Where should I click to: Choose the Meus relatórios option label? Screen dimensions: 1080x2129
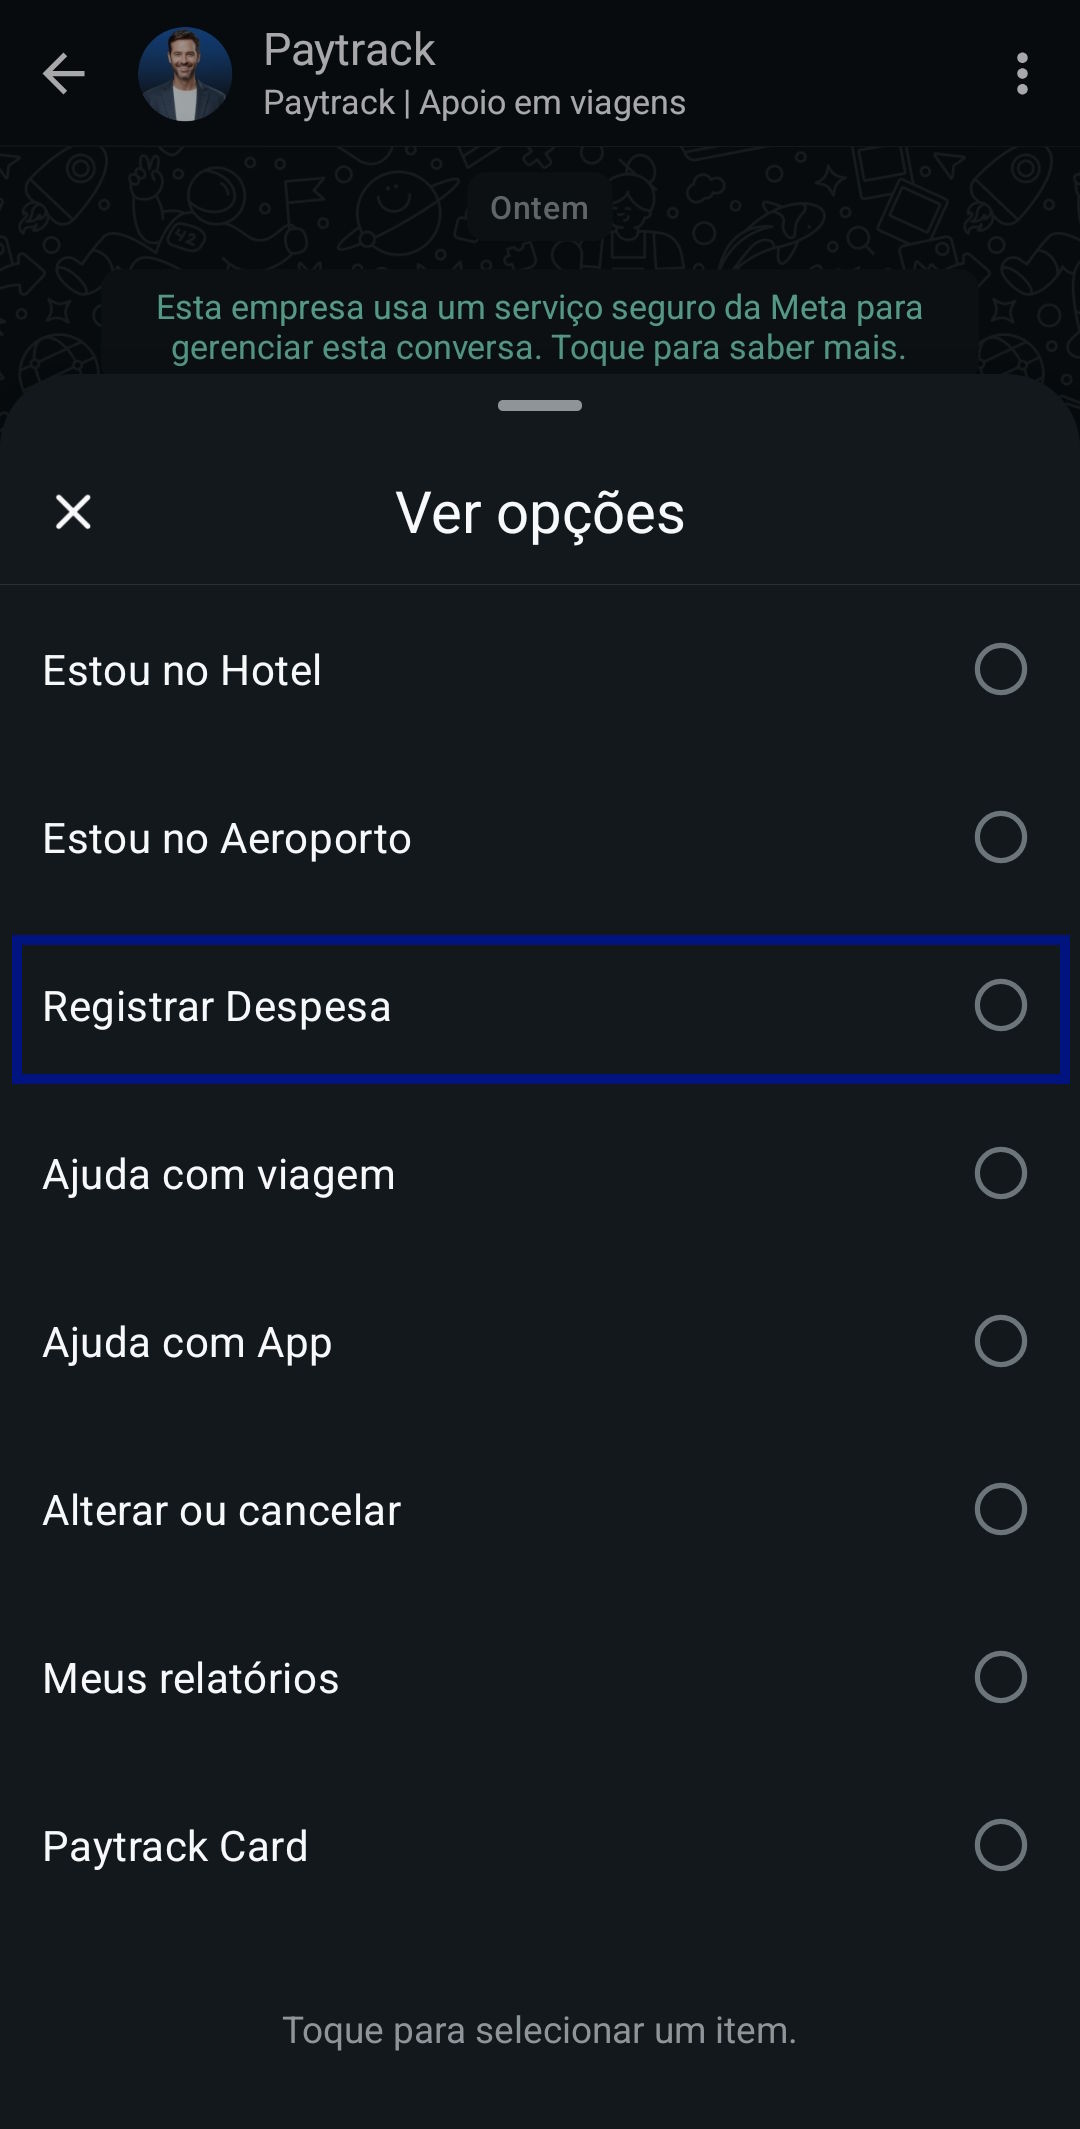coord(191,1678)
